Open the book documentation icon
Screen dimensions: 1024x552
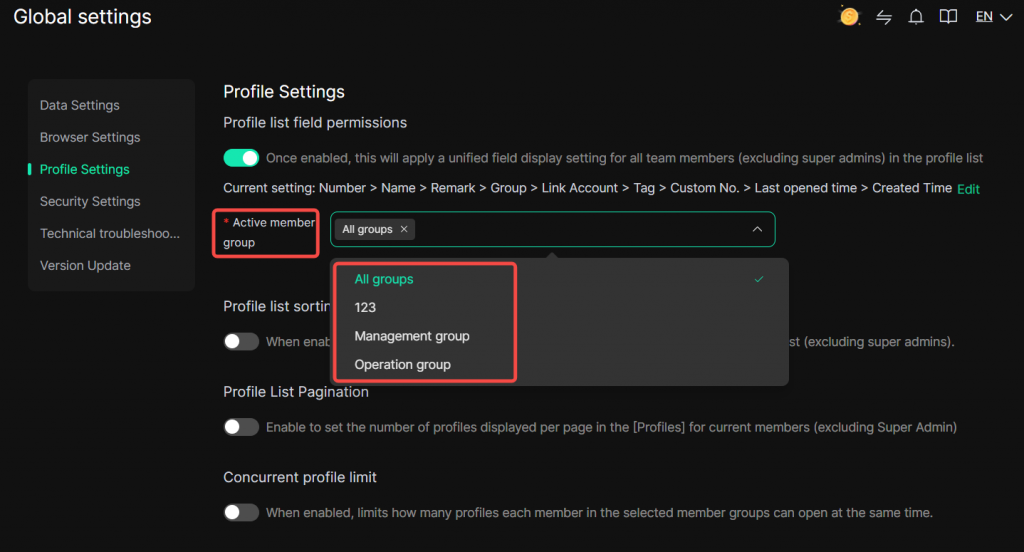[x=948, y=17]
